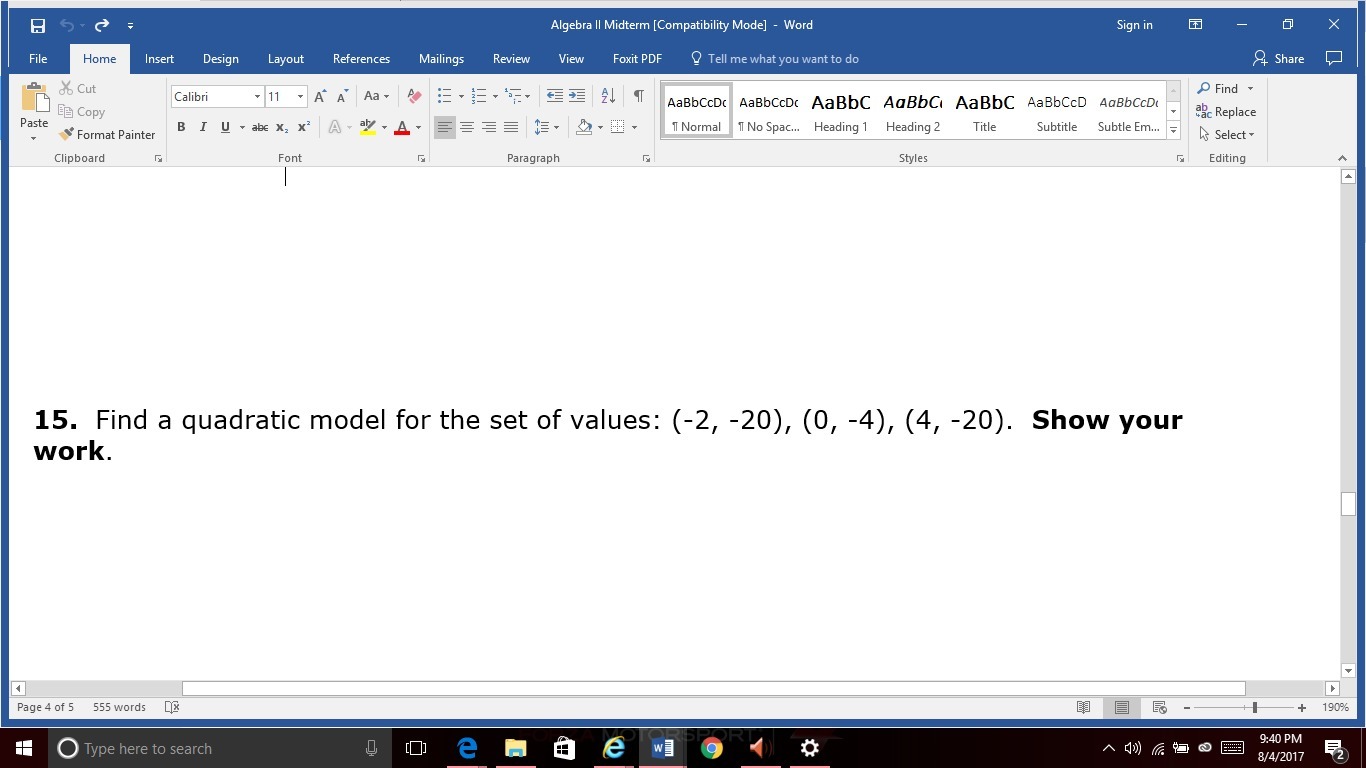
Task: Sort the selected text alphabetically
Action: [608, 96]
